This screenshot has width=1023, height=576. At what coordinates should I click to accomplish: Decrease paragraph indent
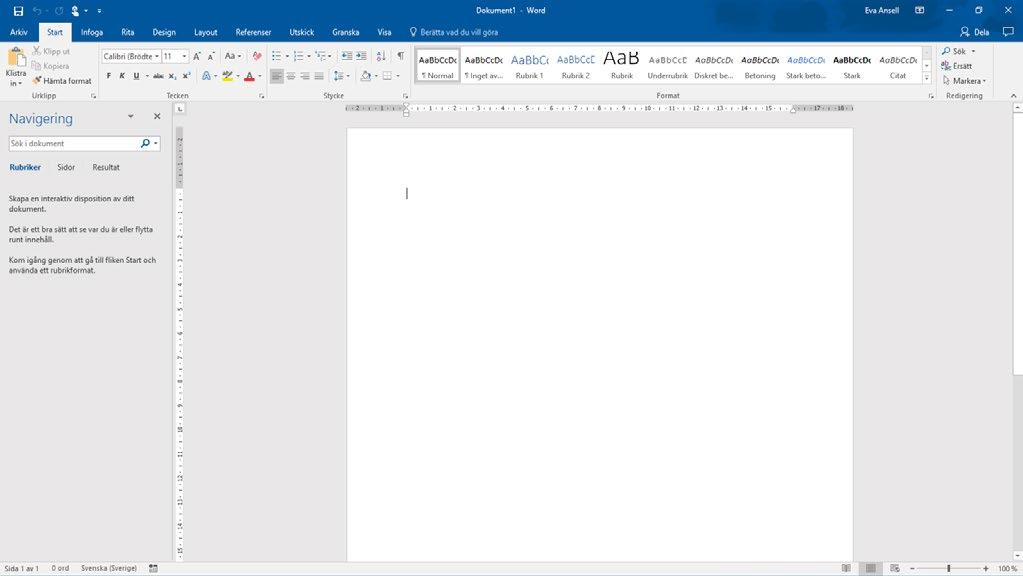pyautogui.click(x=346, y=56)
